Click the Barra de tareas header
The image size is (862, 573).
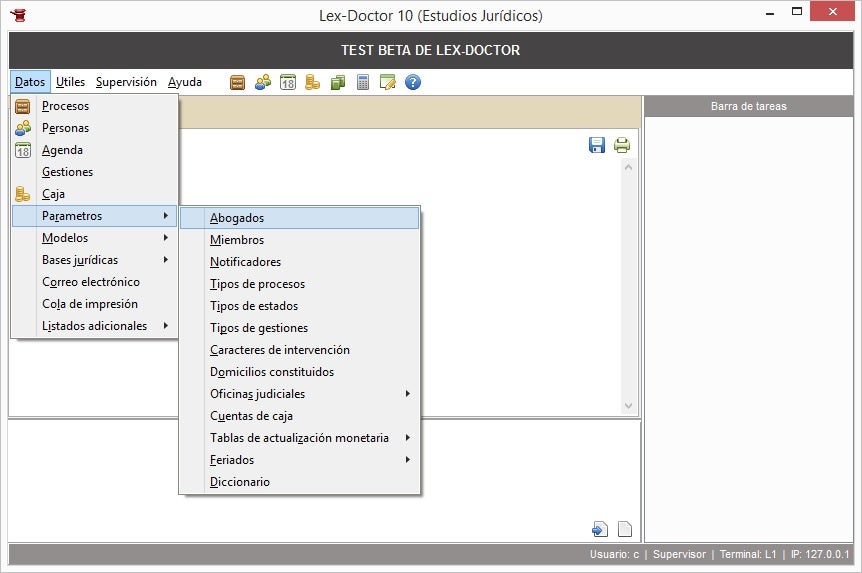coord(749,106)
